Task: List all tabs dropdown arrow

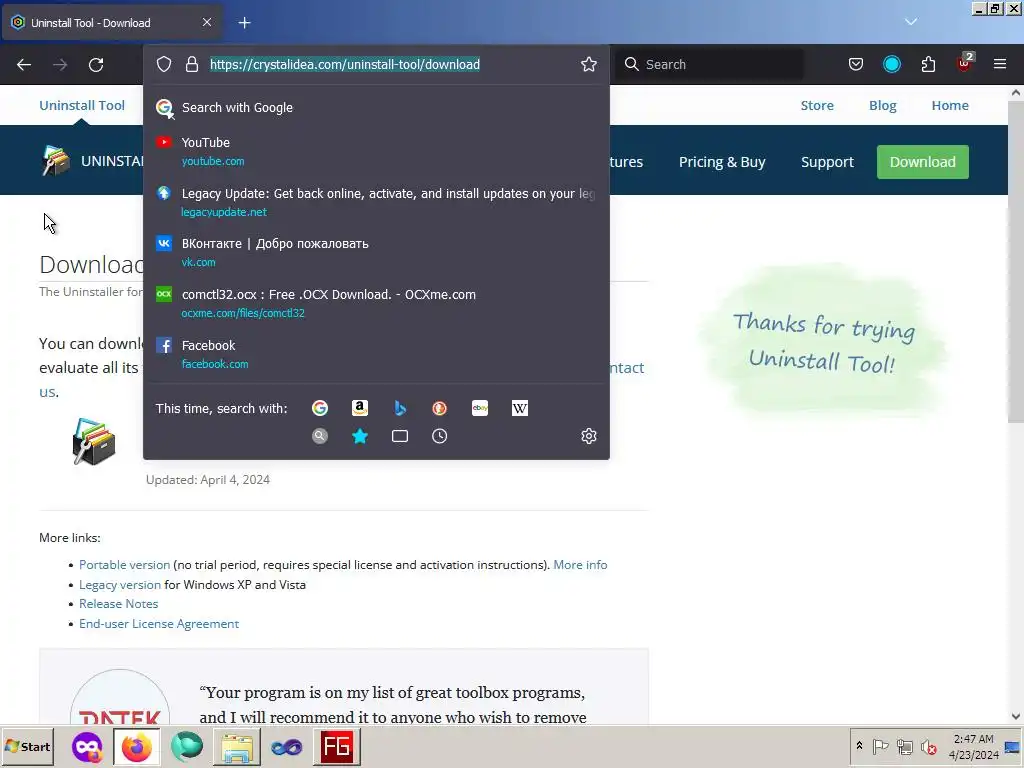Action: tap(910, 22)
